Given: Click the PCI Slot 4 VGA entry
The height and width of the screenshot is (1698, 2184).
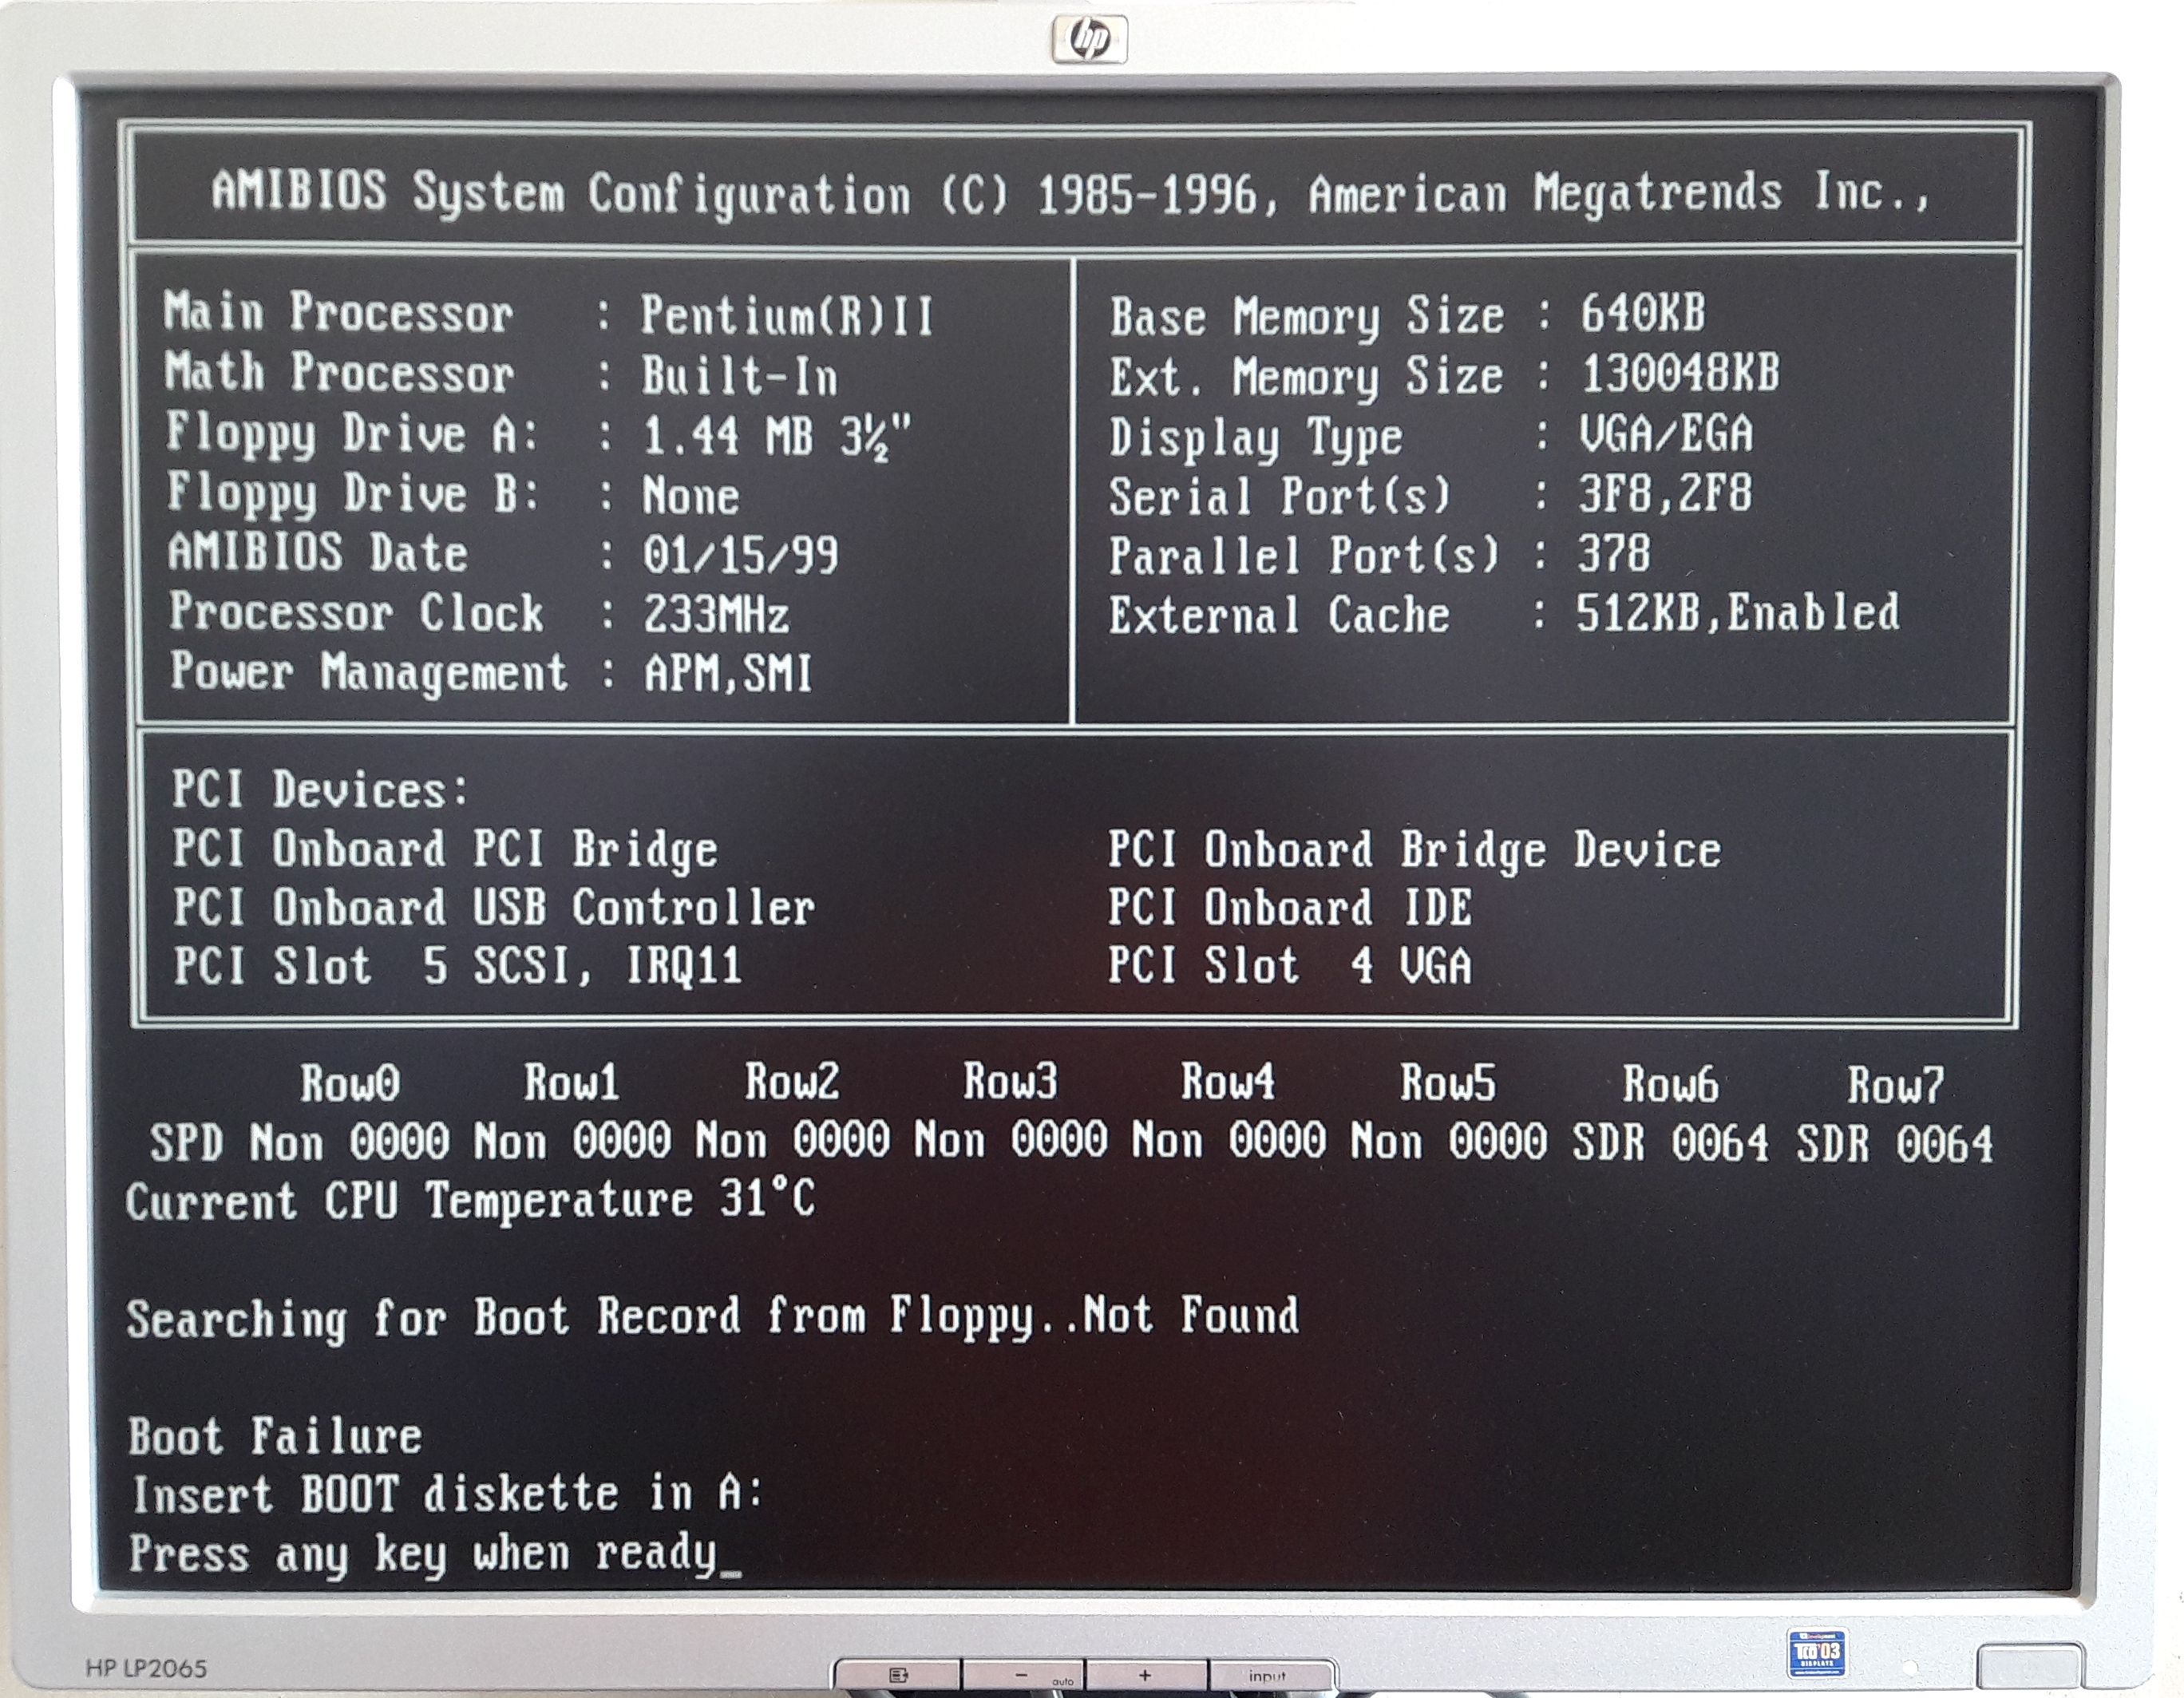Looking at the screenshot, I should click(x=1289, y=967).
